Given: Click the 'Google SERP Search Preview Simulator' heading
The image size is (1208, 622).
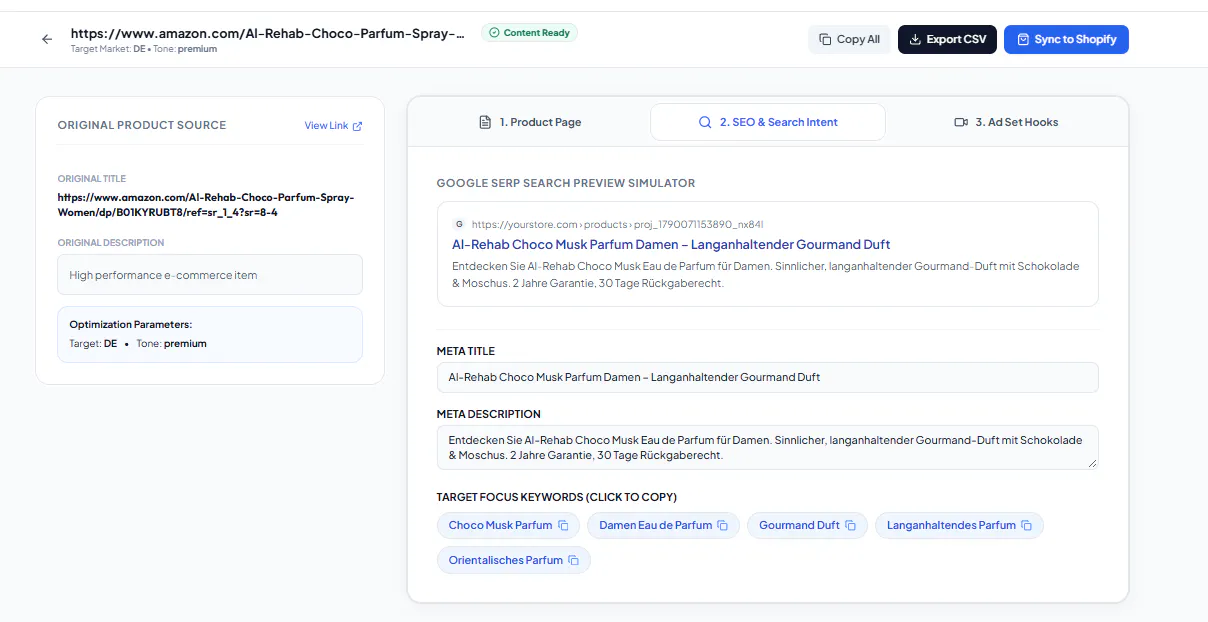Looking at the screenshot, I should [x=566, y=183].
